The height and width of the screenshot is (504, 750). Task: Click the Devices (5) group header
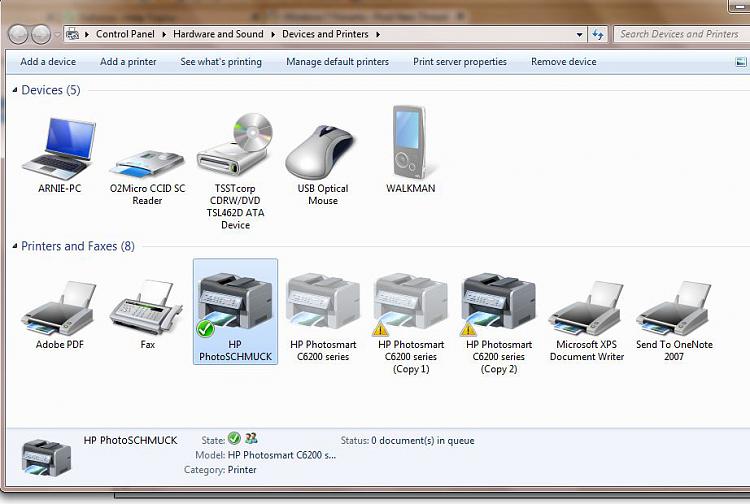click(51, 90)
